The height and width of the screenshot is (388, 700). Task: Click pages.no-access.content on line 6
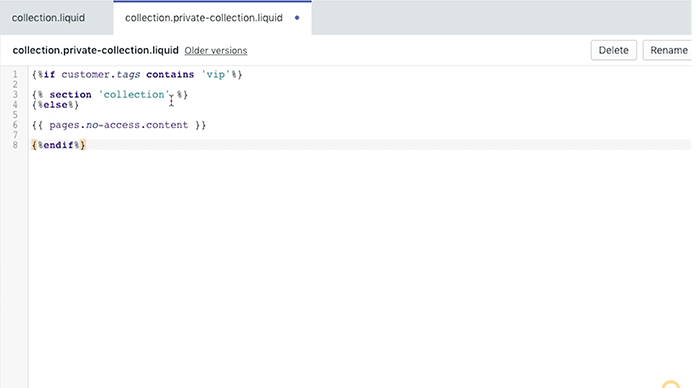click(x=119, y=125)
